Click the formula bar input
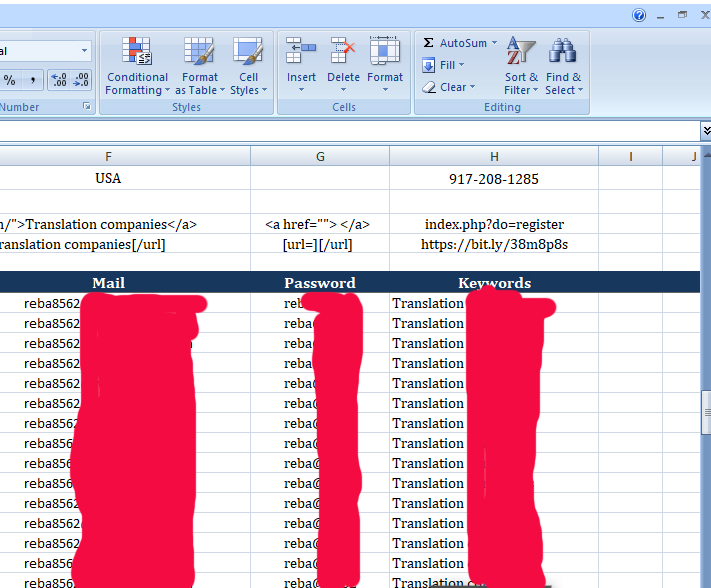This screenshot has width=711, height=588. (x=349, y=131)
